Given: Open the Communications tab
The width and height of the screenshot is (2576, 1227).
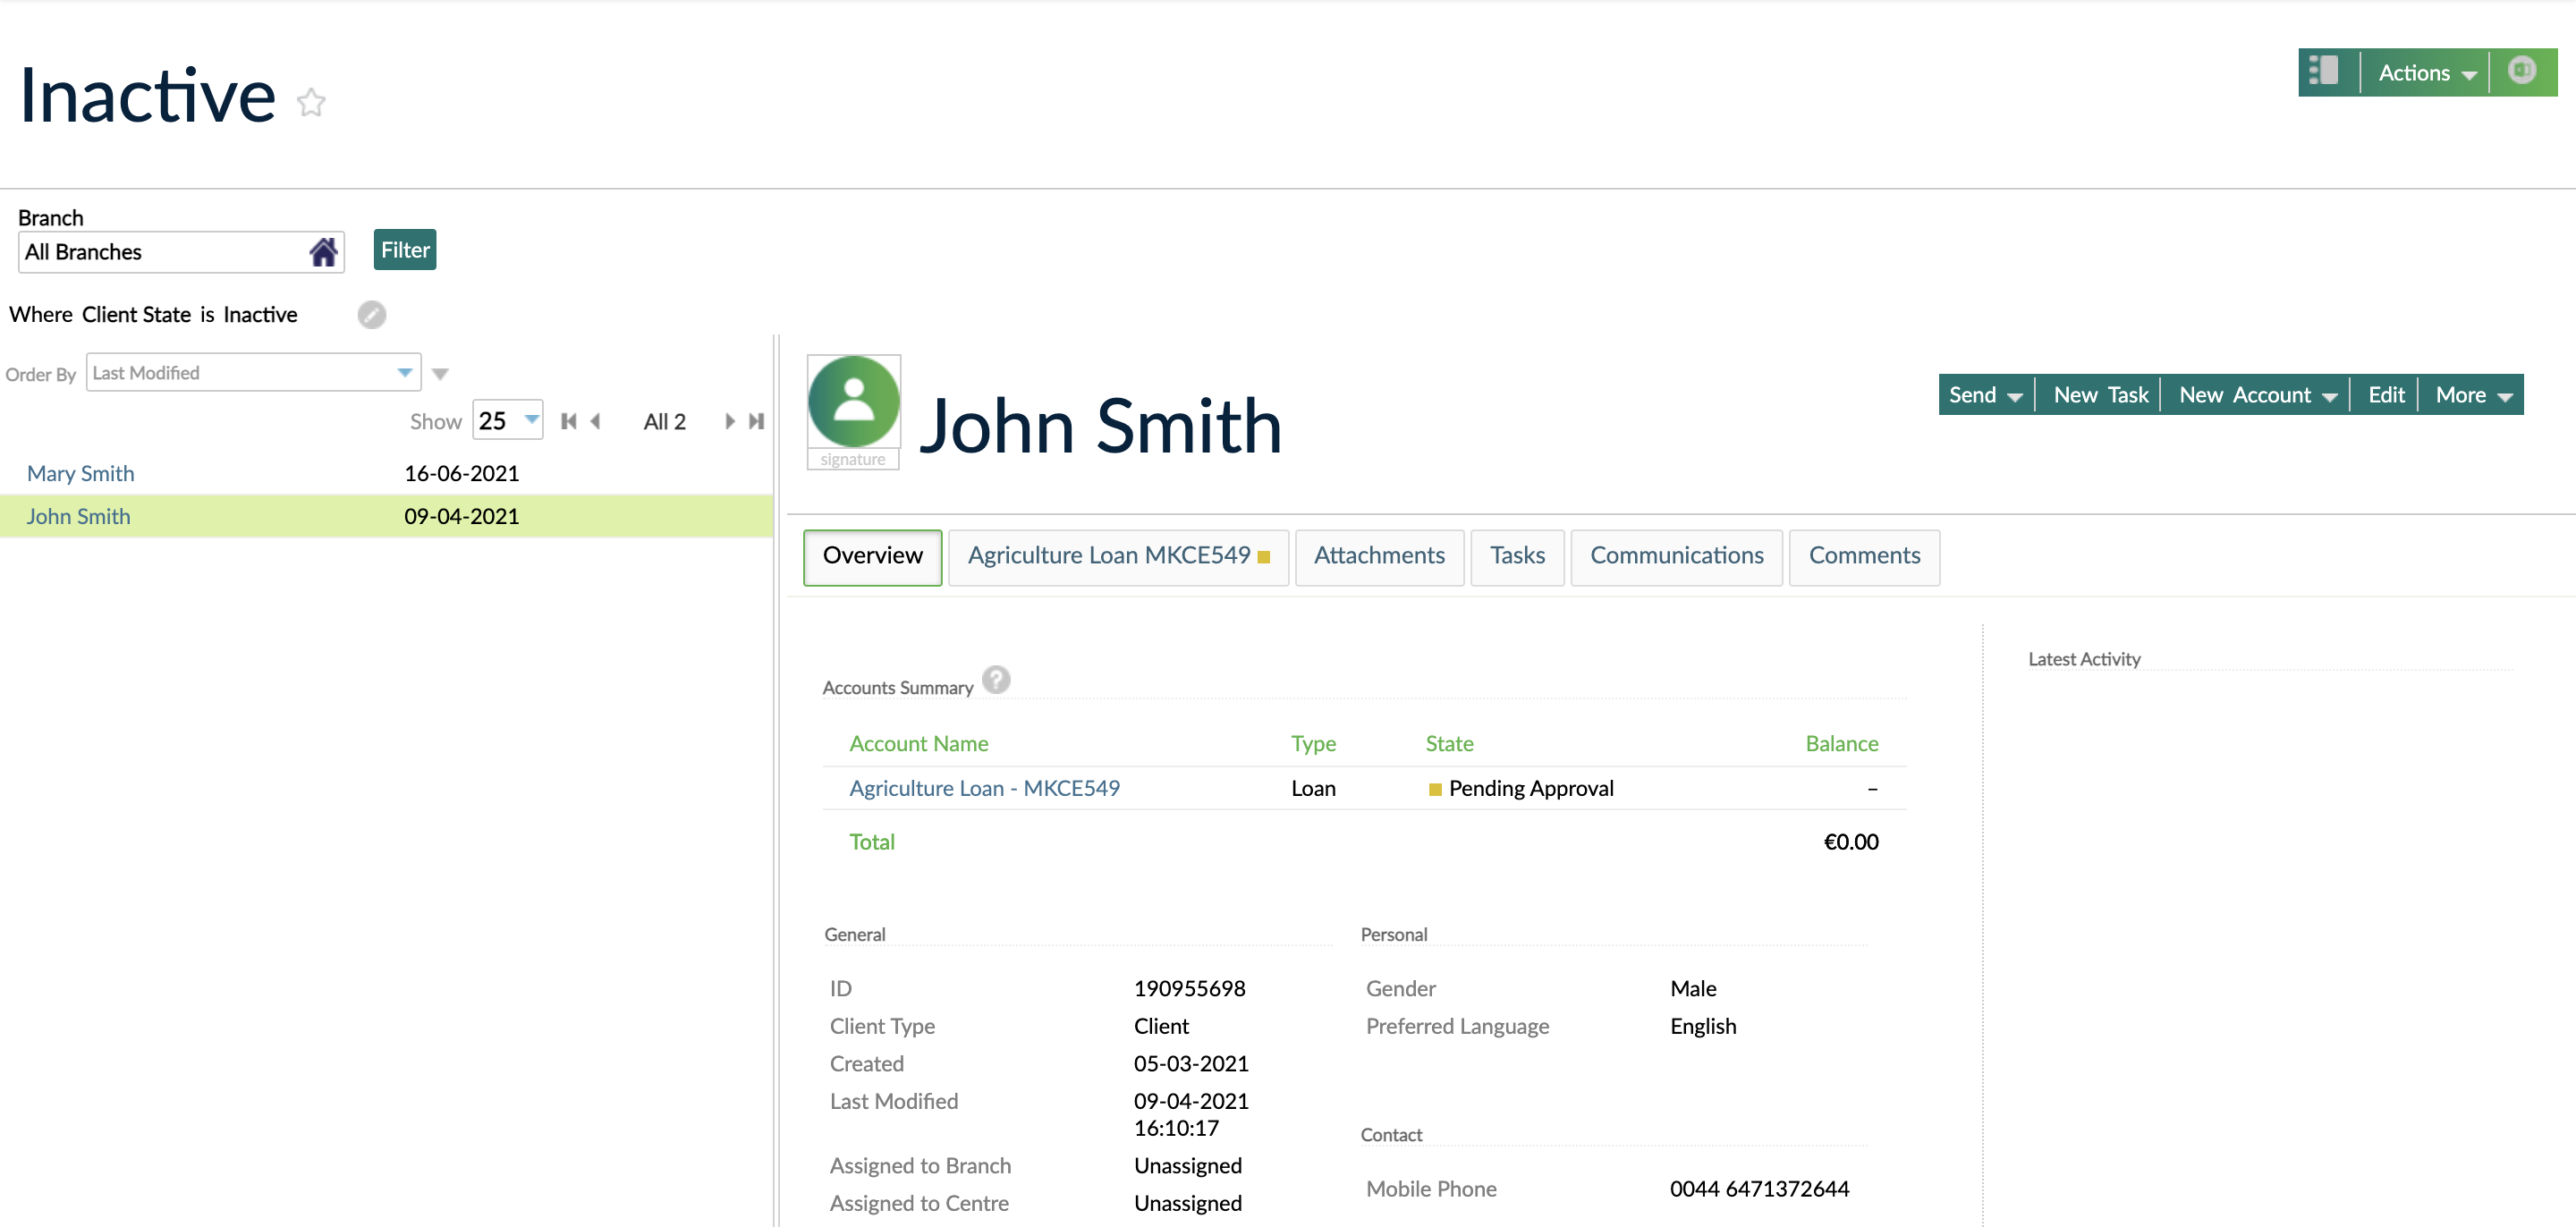Looking at the screenshot, I should [x=1676, y=556].
